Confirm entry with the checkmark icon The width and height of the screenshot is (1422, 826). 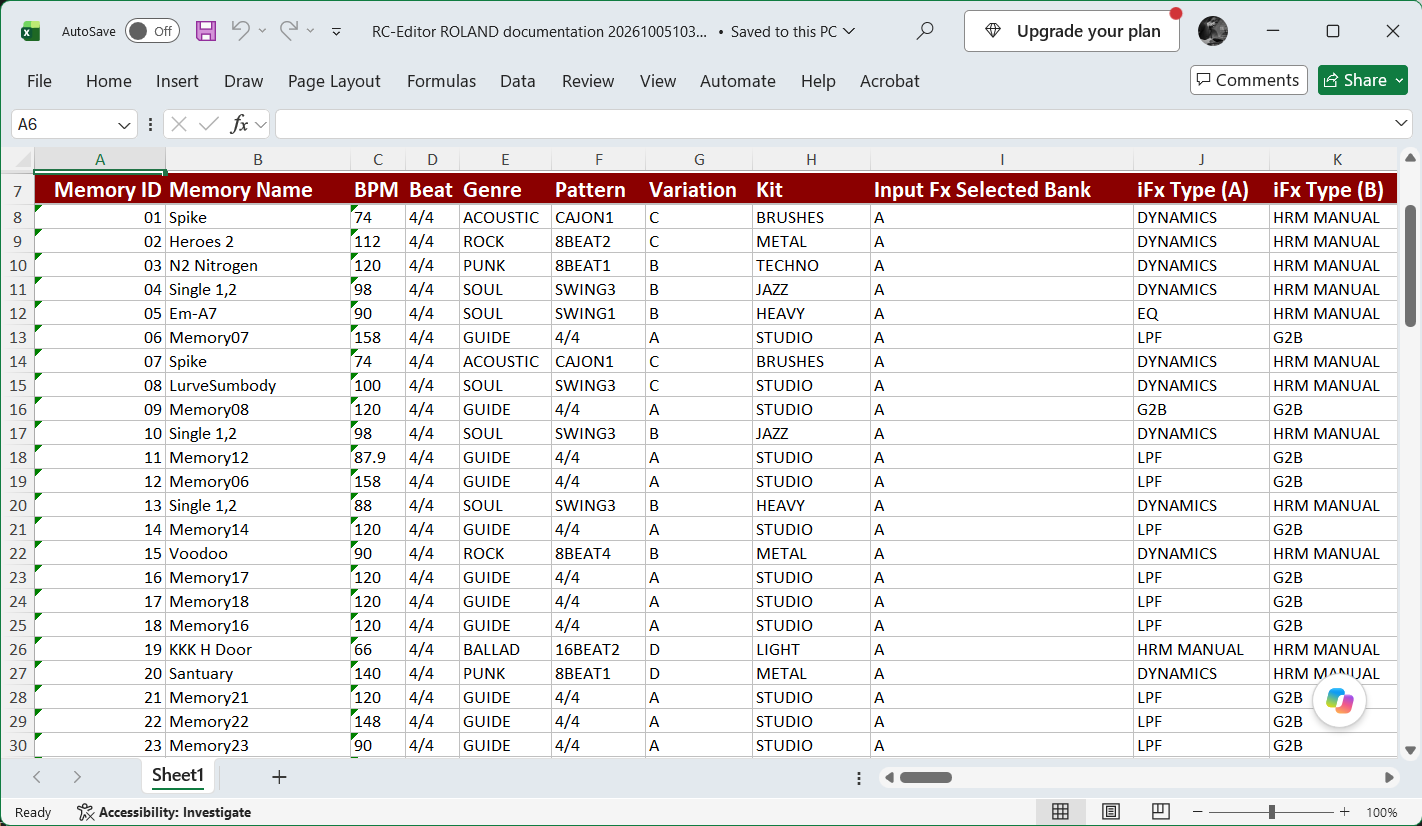[x=209, y=124]
